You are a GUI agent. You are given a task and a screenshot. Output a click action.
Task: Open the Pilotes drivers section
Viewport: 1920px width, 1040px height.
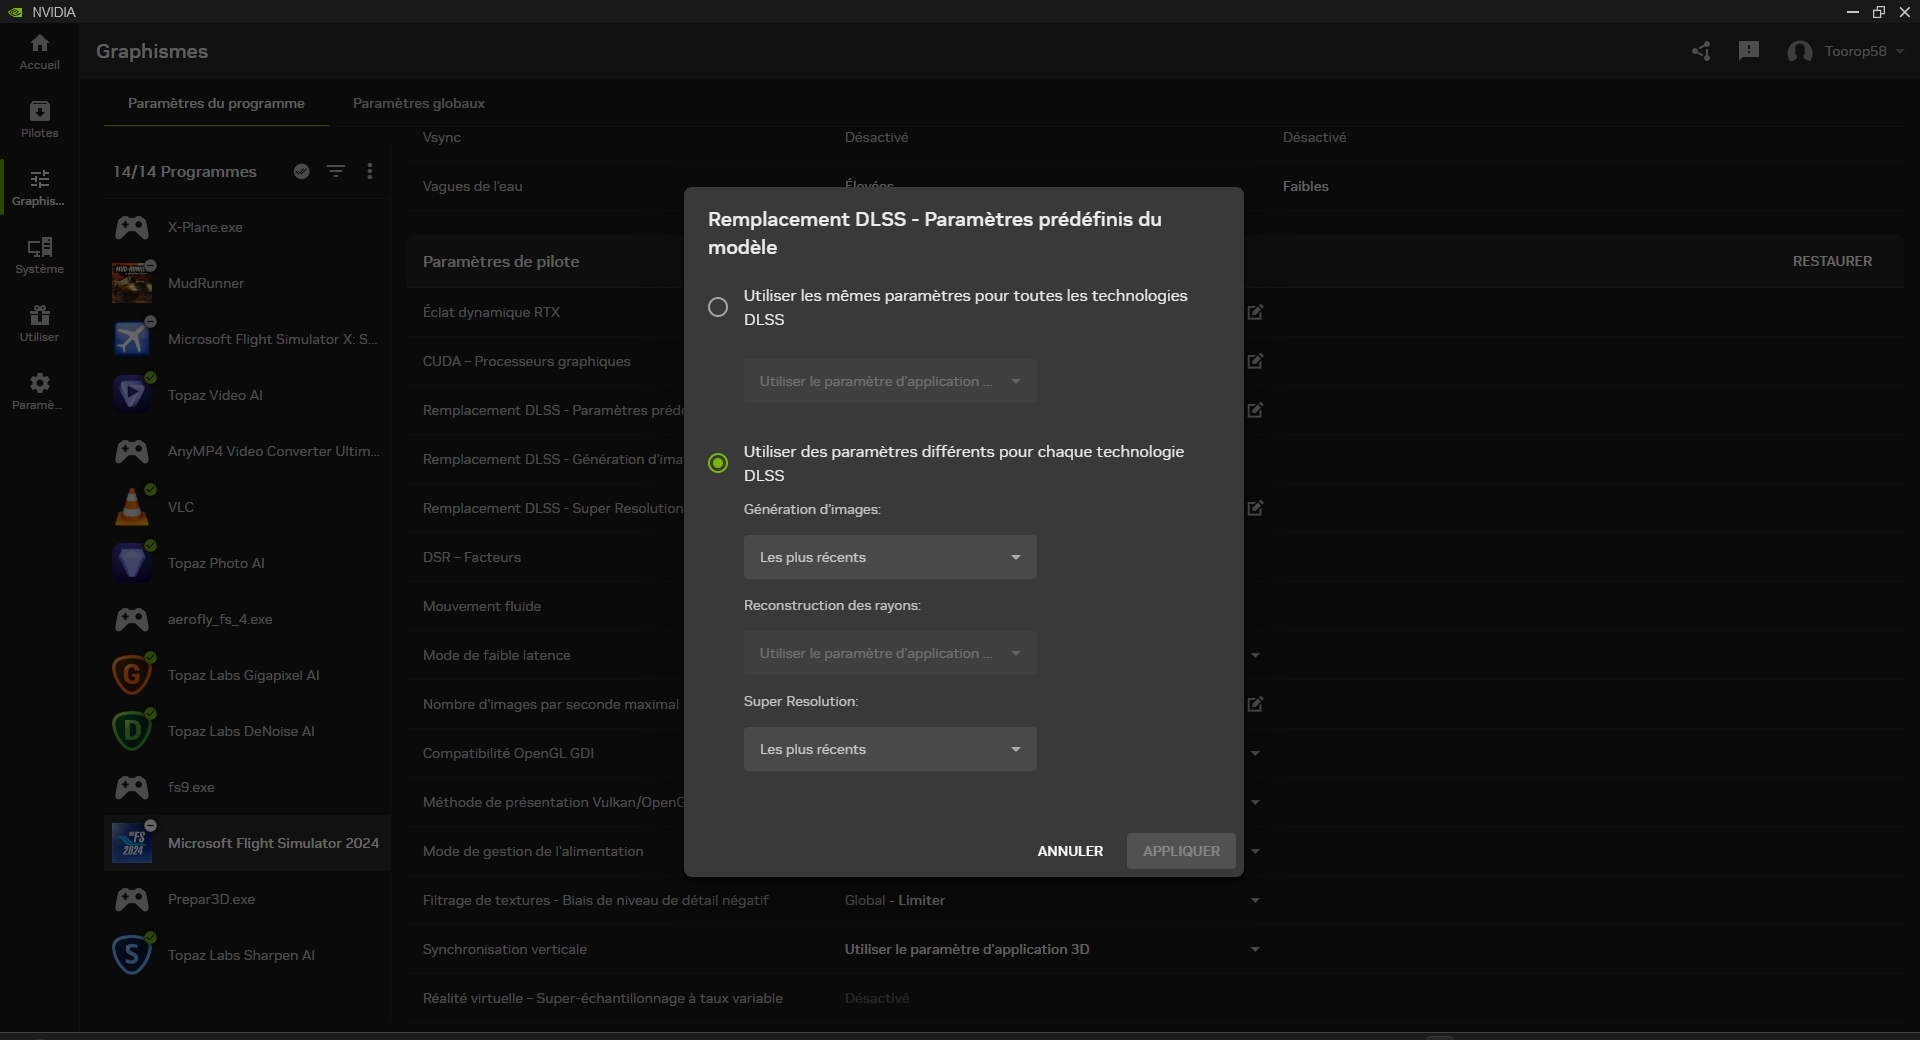point(39,120)
